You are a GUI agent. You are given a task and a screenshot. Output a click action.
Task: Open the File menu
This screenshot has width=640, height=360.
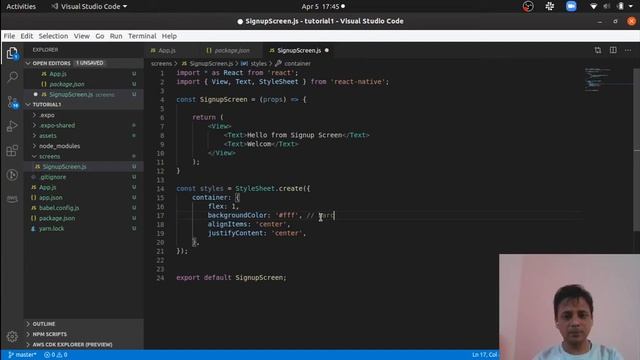pos(9,36)
